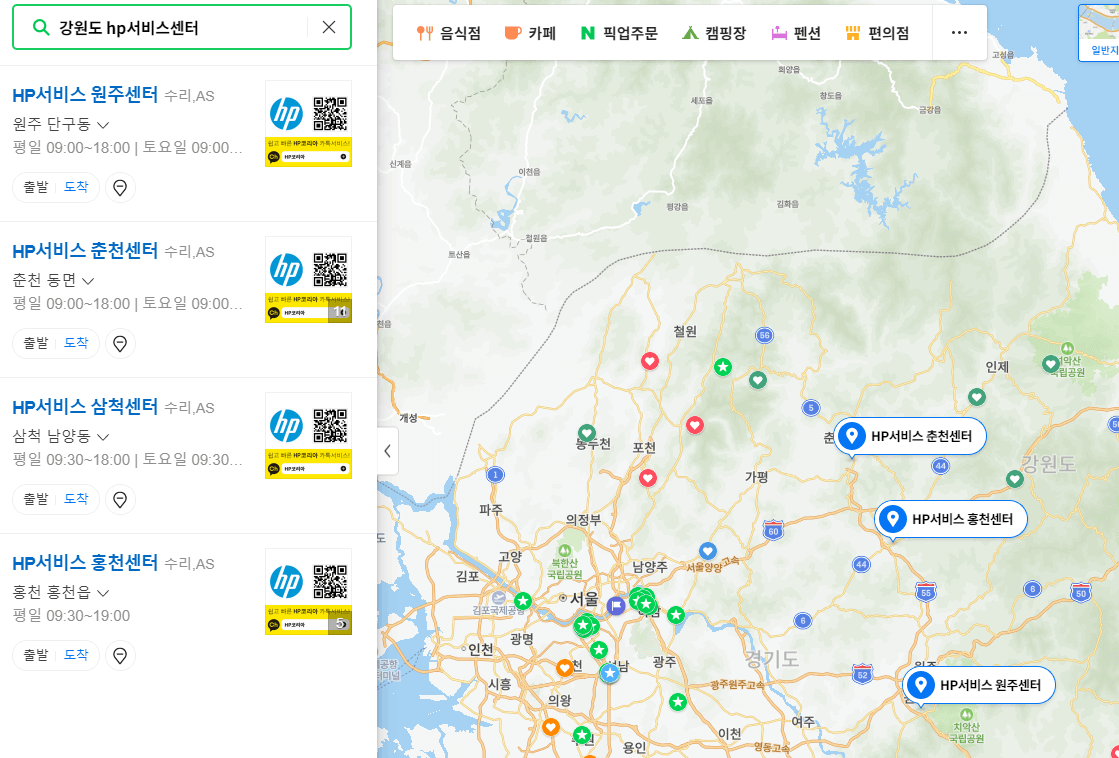This screenshot has width=1119, height=758.
Task: Set 춘천센터 as departure with 출발
Action: [36, 343]
